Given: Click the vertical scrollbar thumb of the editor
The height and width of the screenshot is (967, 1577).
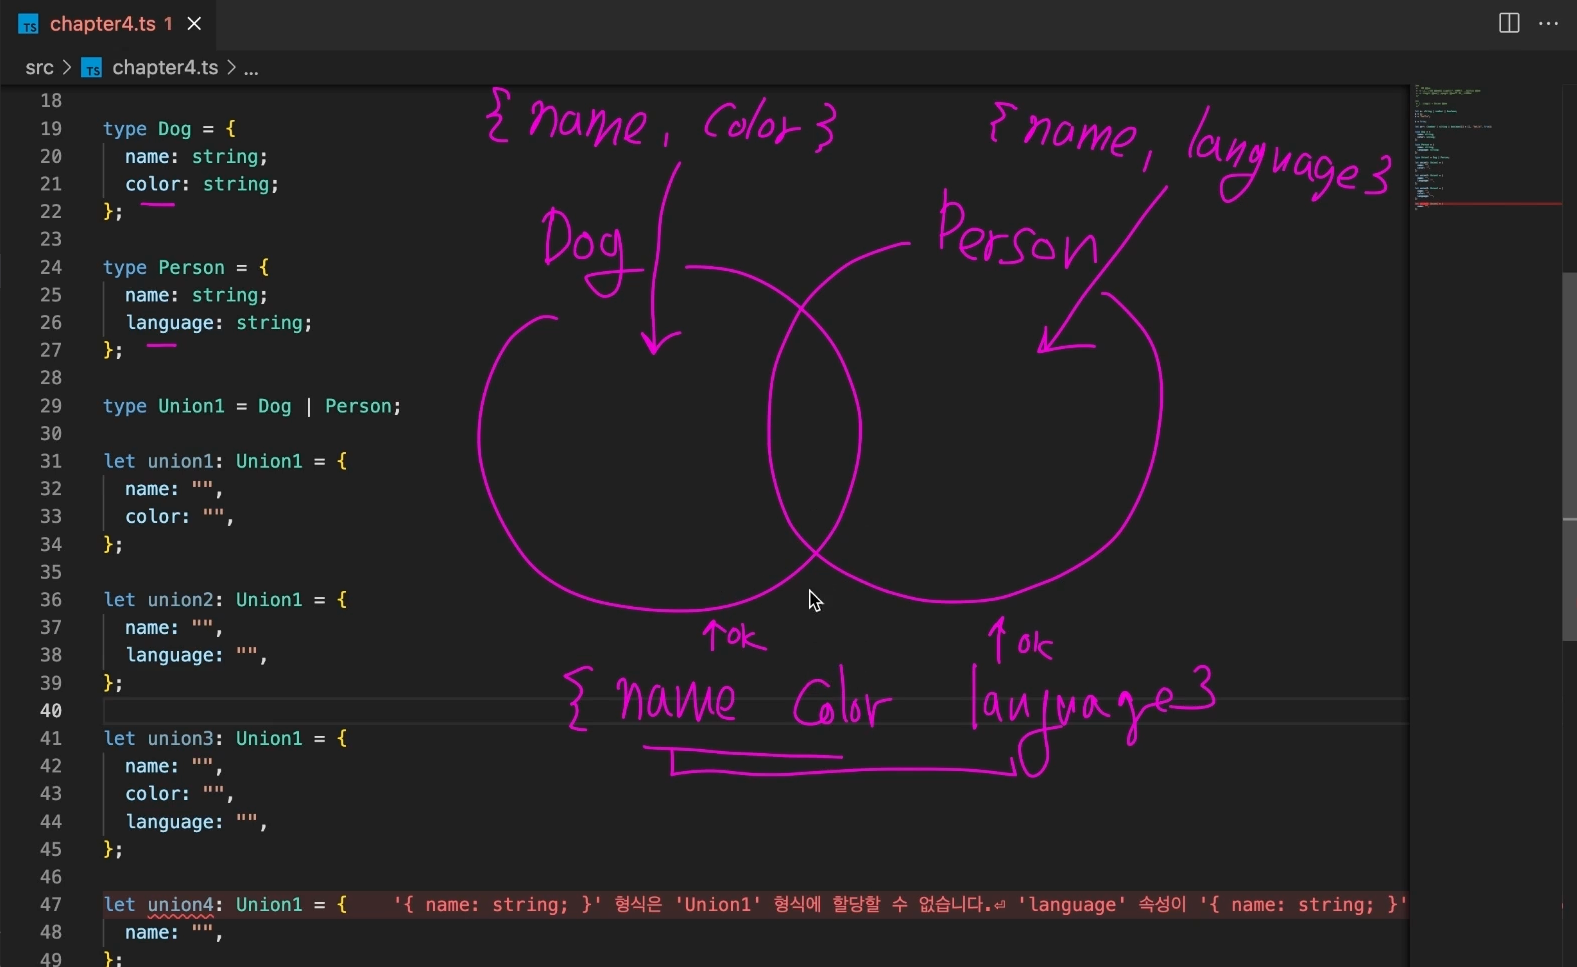Looking at the screenshot, I should tap(1569, 455).
